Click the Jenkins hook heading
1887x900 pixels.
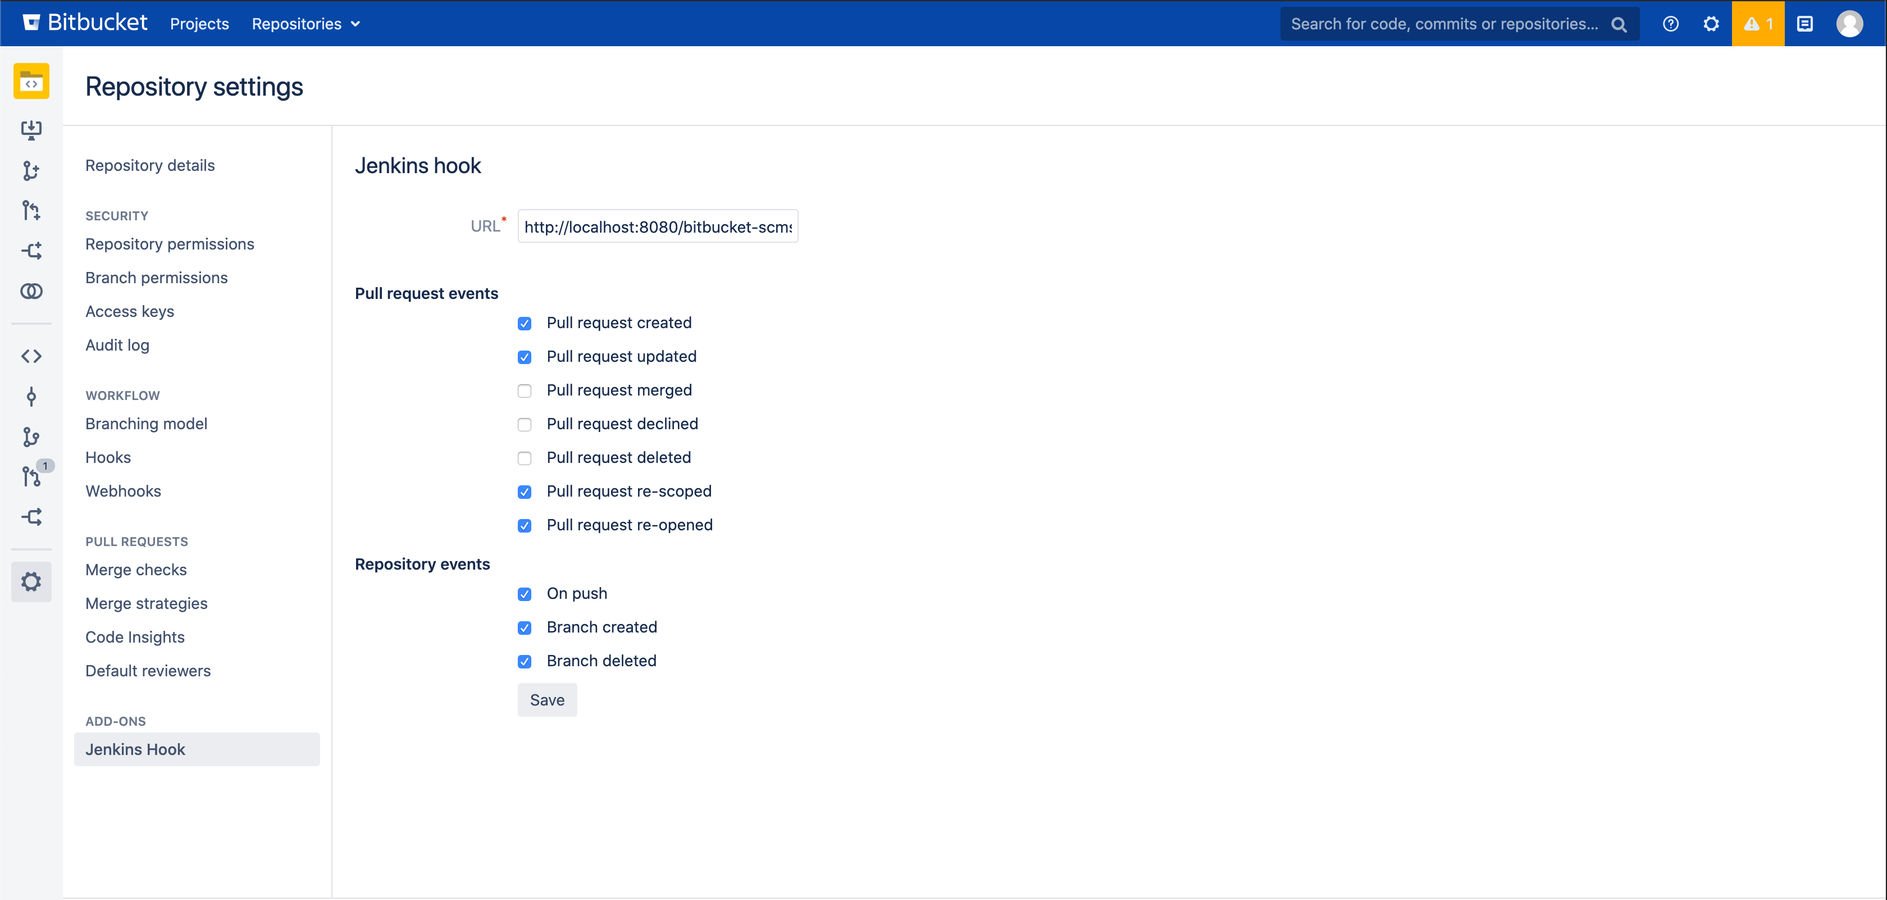point(418,166)
